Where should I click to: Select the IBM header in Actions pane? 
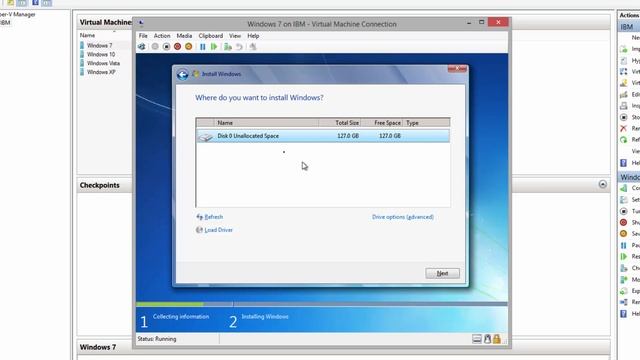(x=629, y=27)
